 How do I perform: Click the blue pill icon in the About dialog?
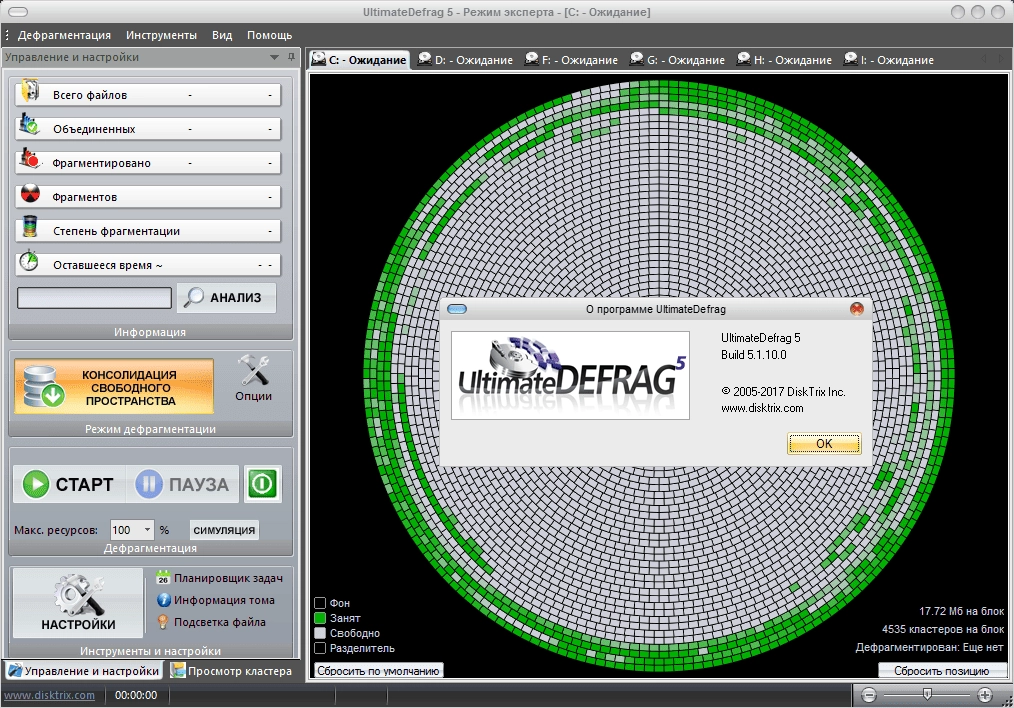457,309
